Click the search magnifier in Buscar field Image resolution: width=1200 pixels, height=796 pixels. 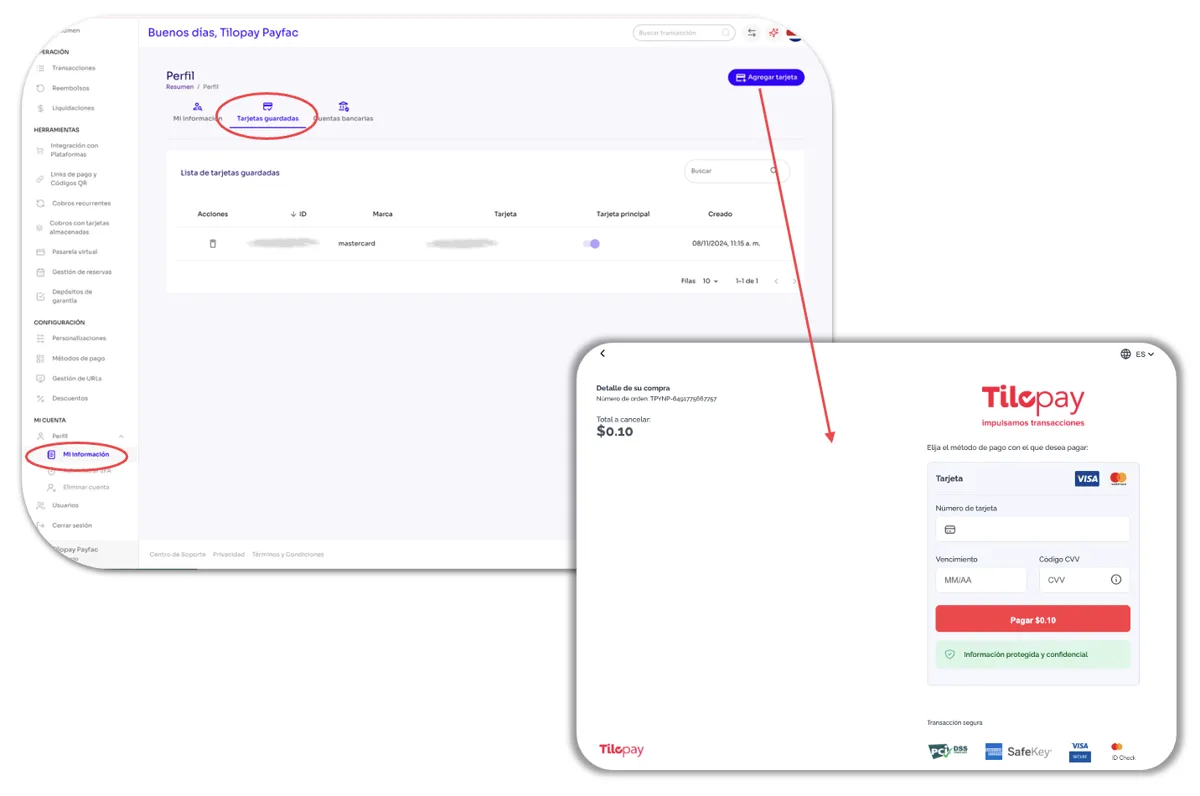[x=774, y=171]
